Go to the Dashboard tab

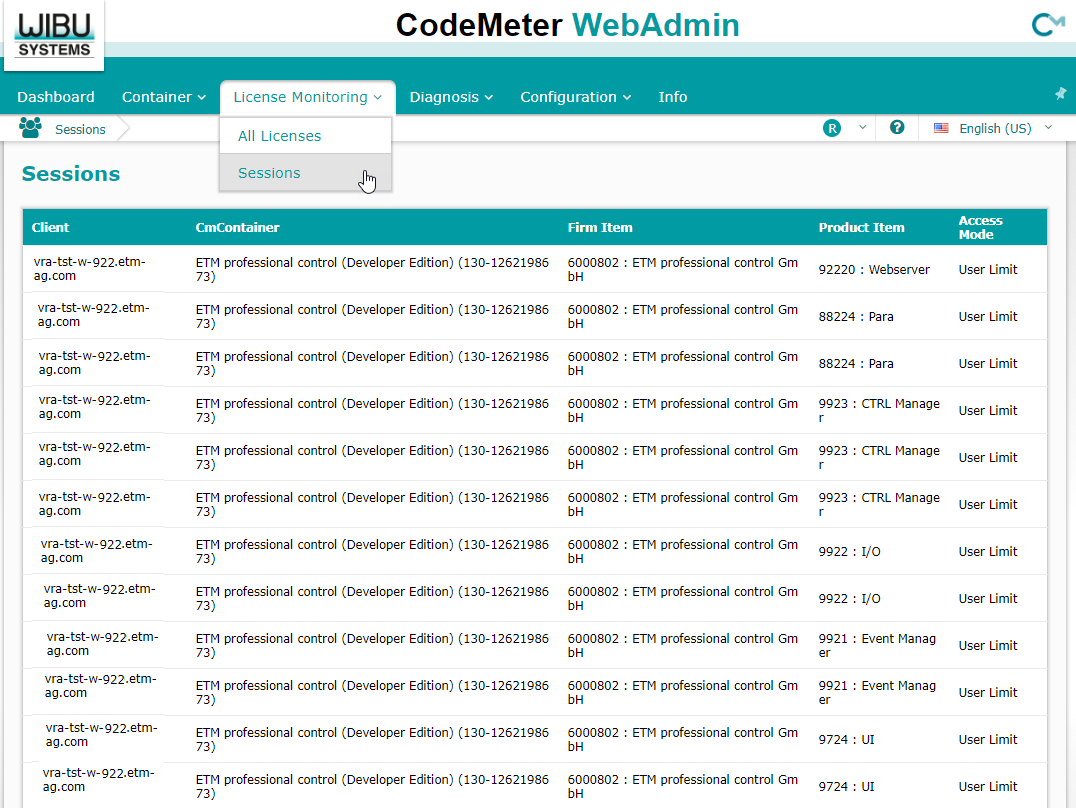(56, 97)
